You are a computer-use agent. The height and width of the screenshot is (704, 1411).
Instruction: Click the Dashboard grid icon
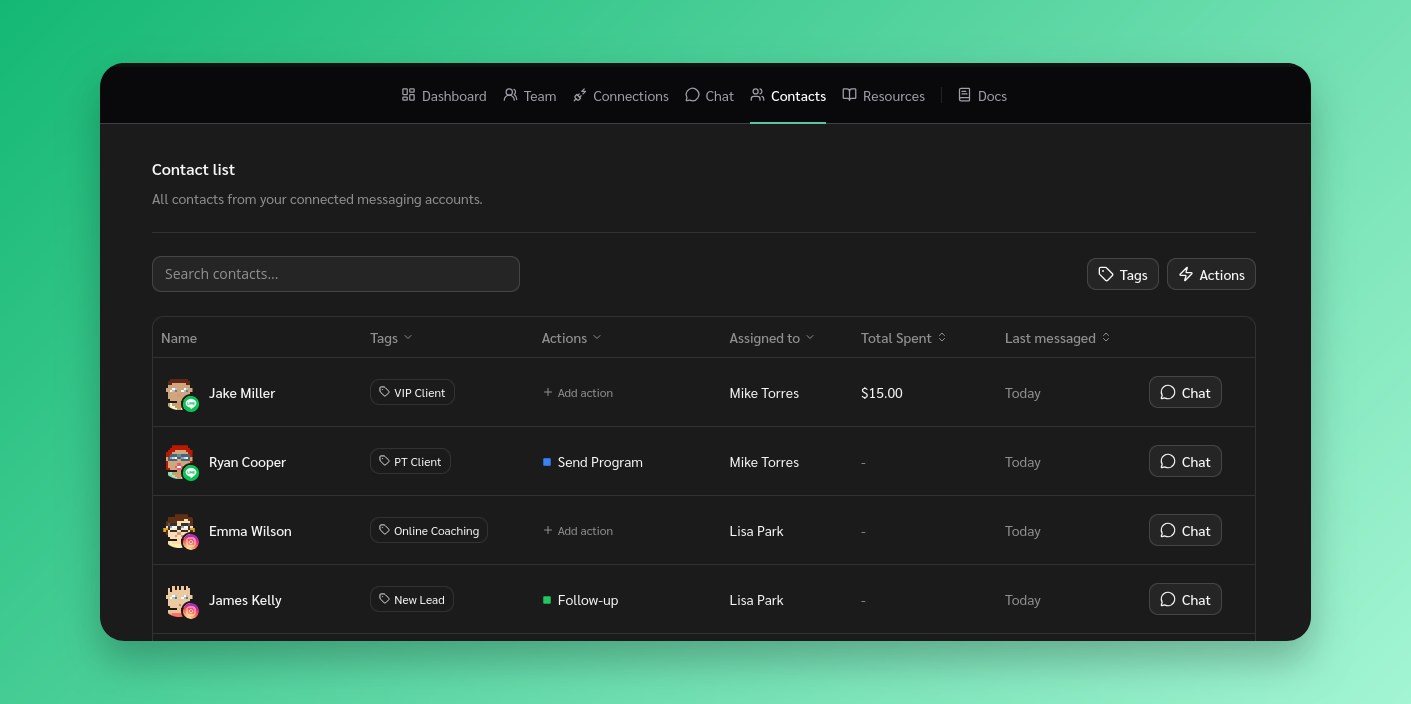click(x=408, y=95)
